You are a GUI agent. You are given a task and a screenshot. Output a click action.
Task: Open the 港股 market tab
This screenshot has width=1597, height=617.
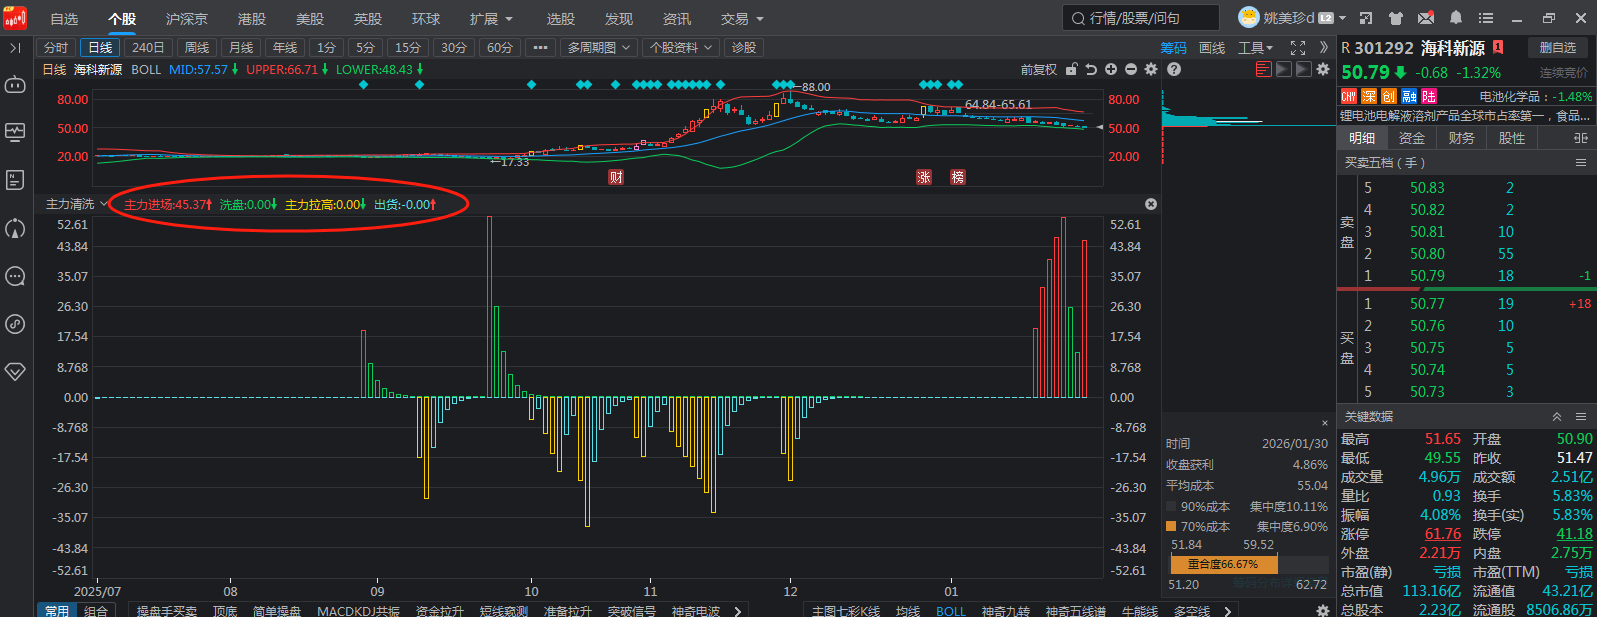coord(252,19)
